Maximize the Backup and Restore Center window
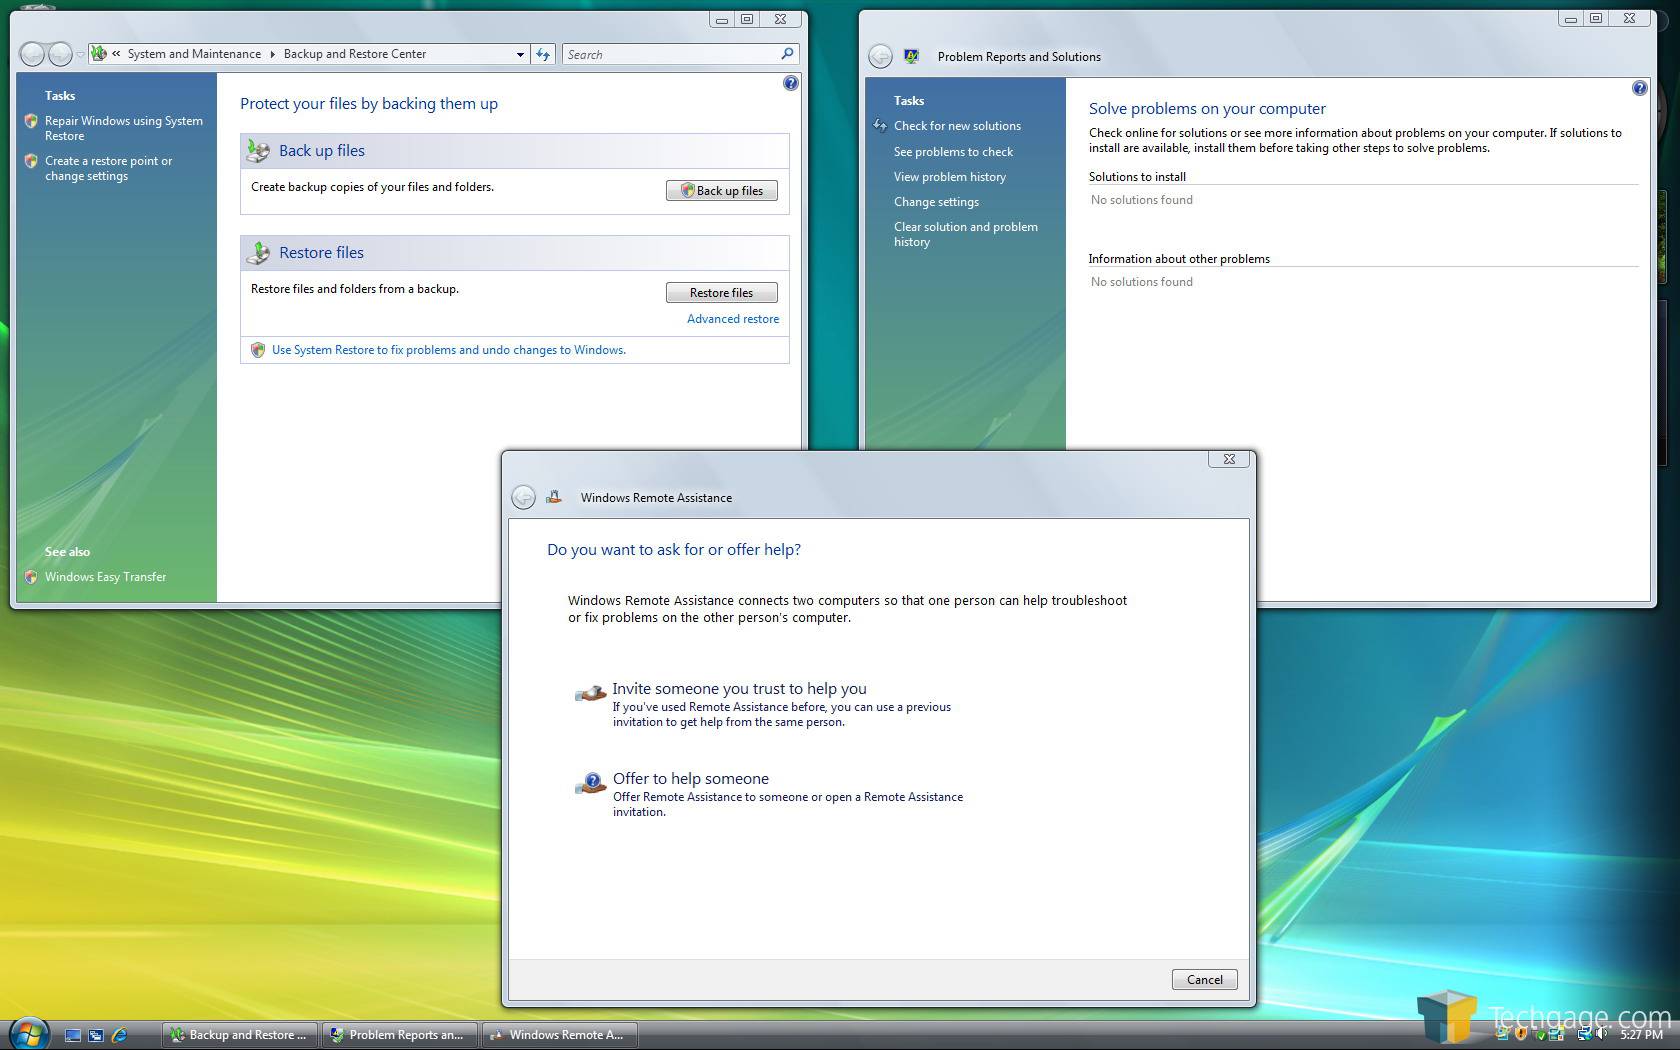This screenshot has width=1680, height=1050. coord(747,19)
